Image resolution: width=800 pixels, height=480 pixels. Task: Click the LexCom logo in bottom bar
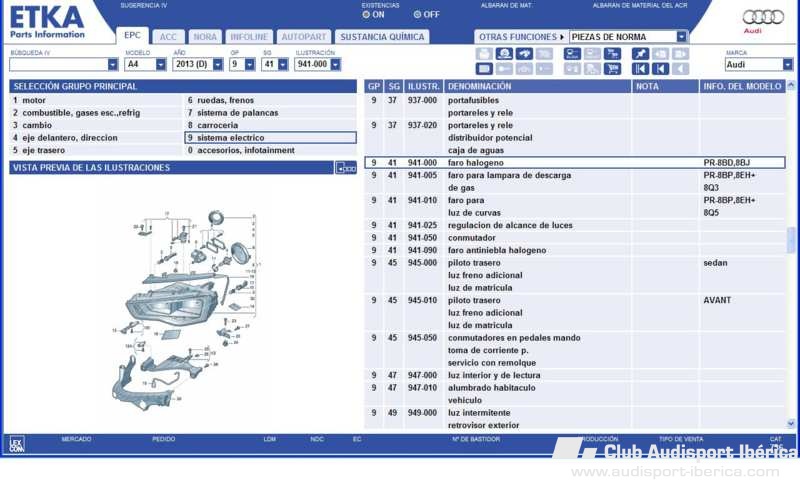pyautogui.click(x=16, y=444)
